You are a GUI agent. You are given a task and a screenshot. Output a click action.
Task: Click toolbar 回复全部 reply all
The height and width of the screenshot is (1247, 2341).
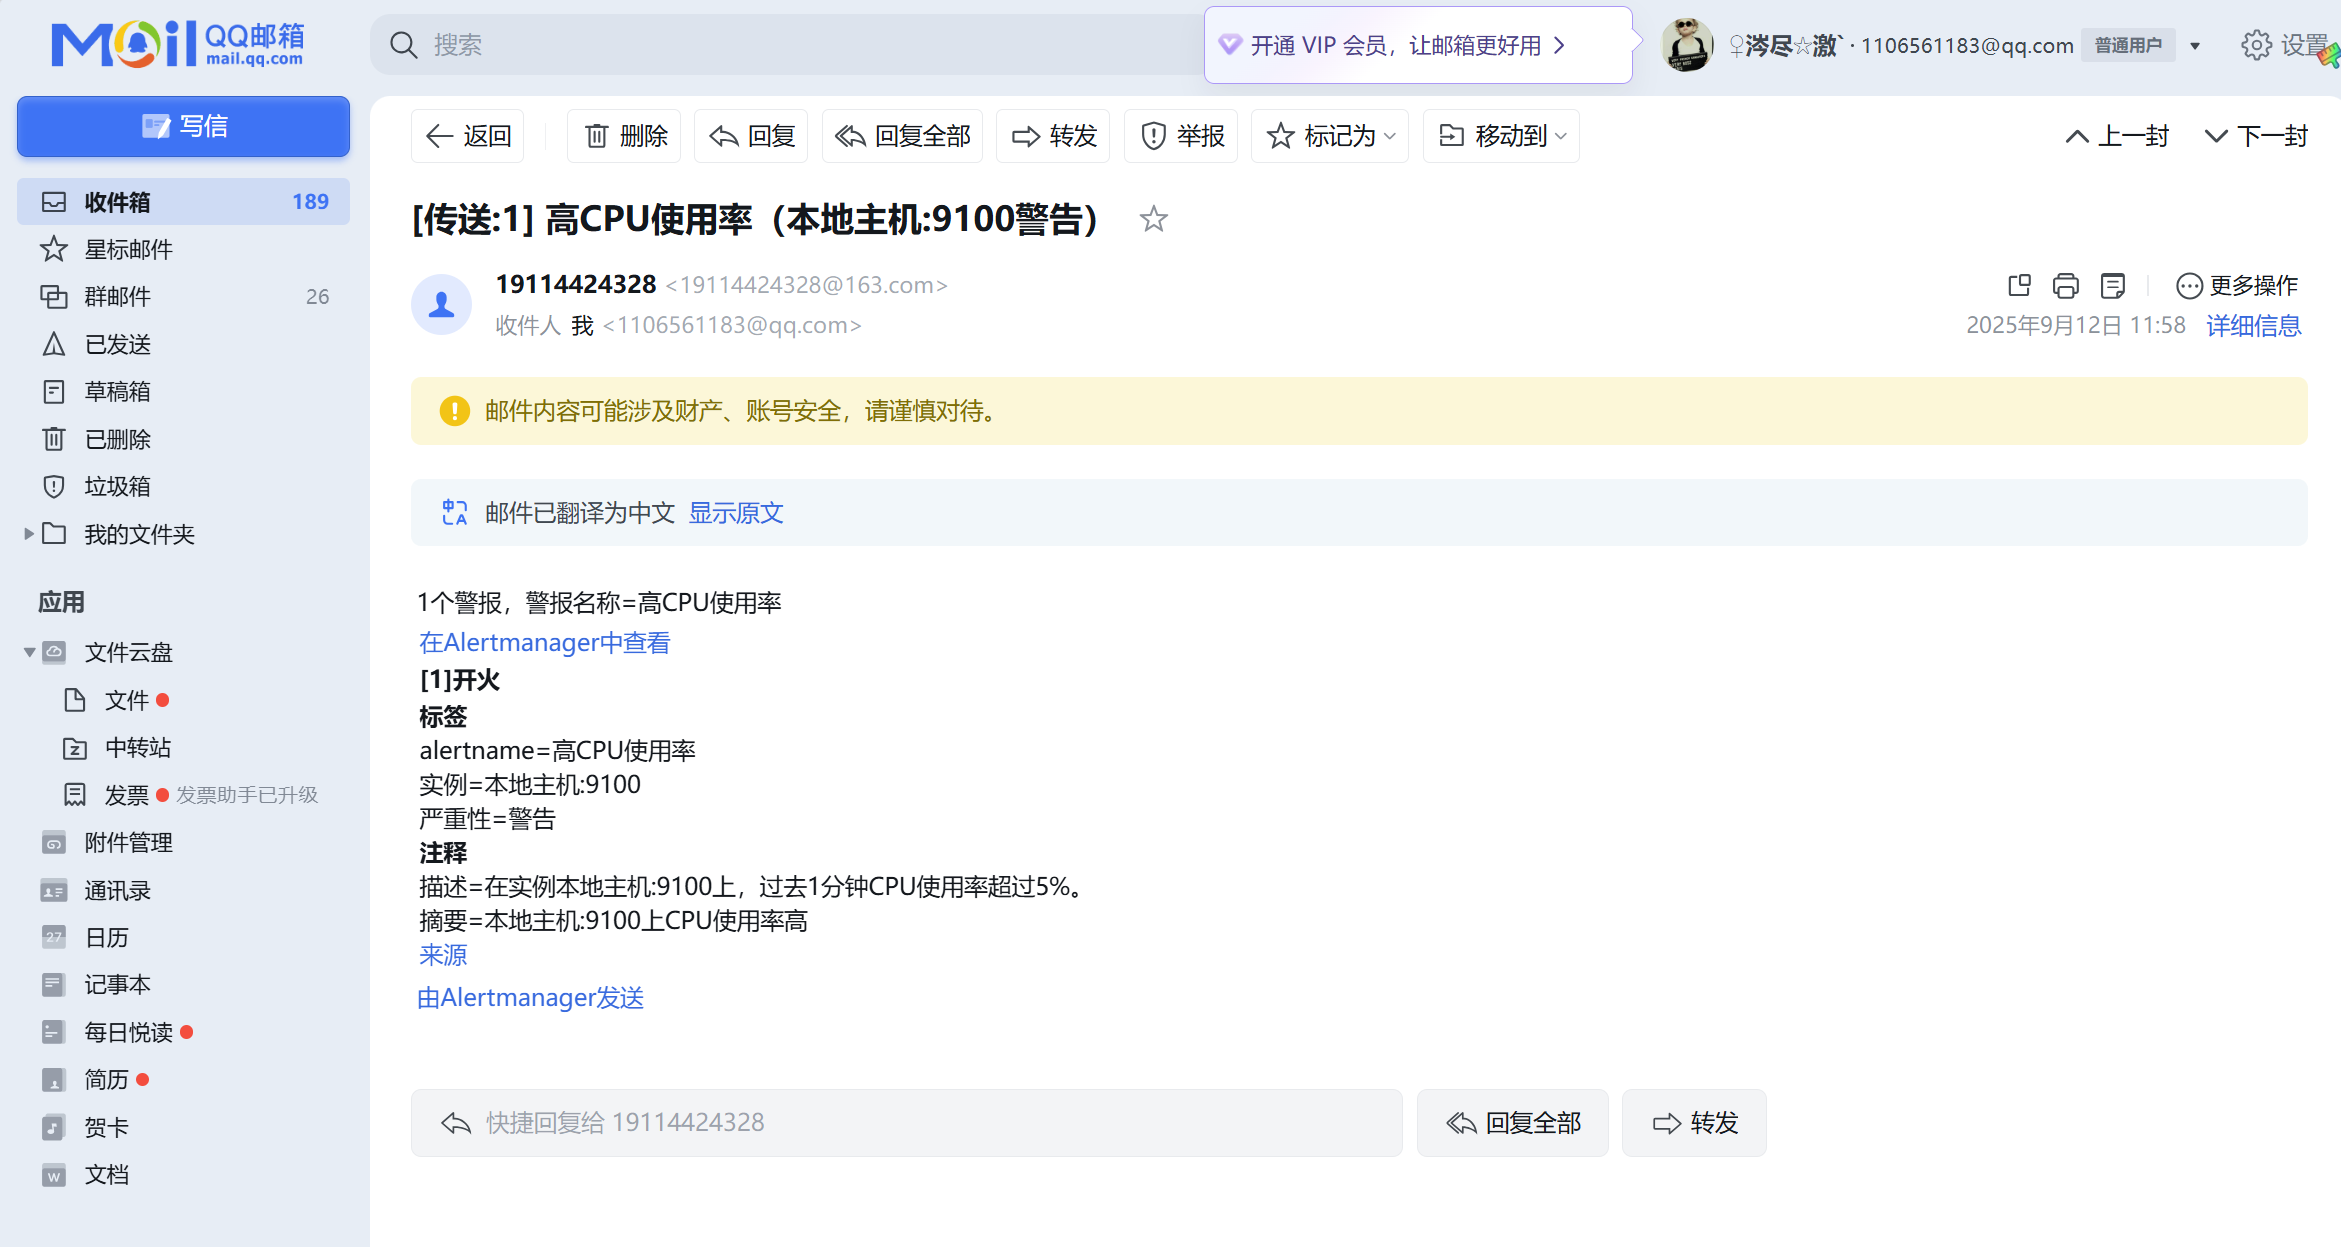tap(902, 136)
